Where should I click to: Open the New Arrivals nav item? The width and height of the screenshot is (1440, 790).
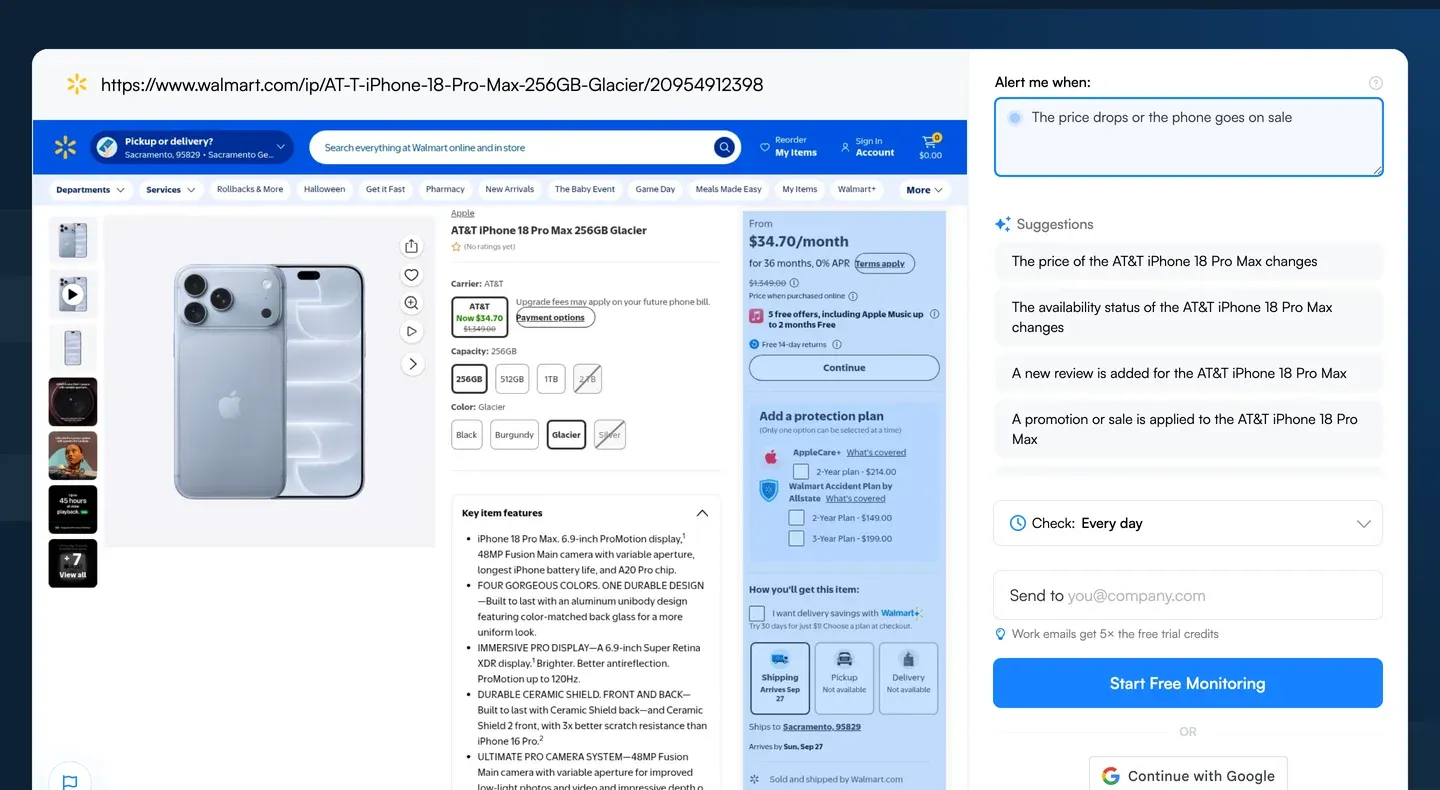click(x=510, y=189)
